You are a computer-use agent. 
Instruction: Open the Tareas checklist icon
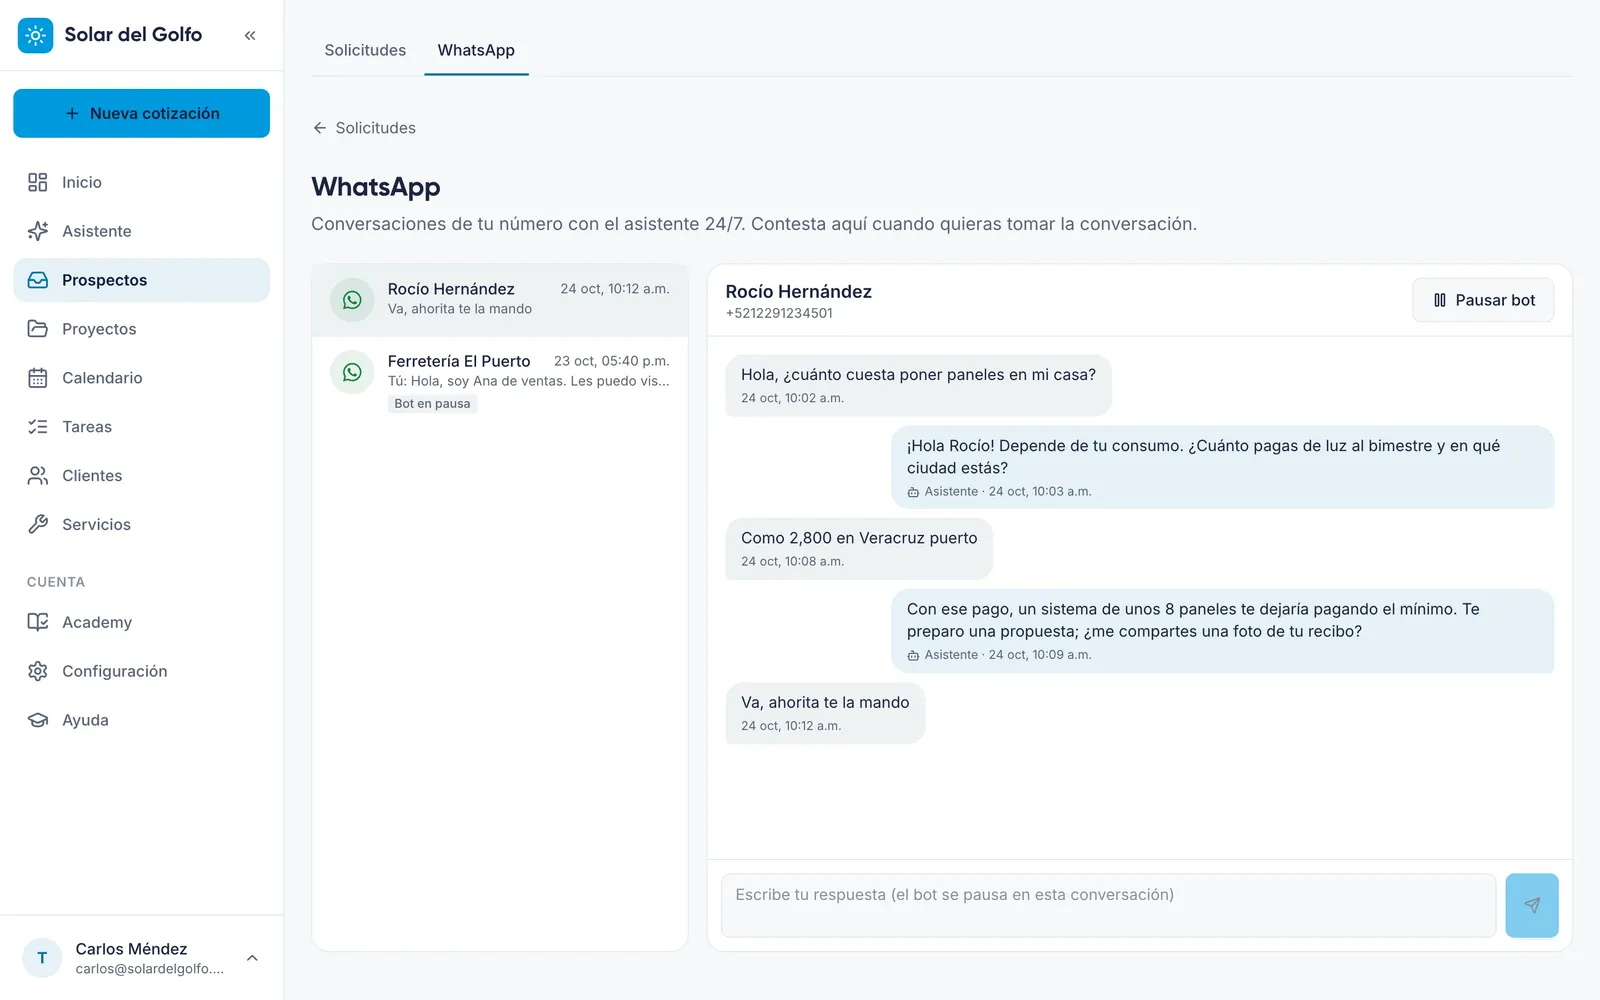point(38,427)
